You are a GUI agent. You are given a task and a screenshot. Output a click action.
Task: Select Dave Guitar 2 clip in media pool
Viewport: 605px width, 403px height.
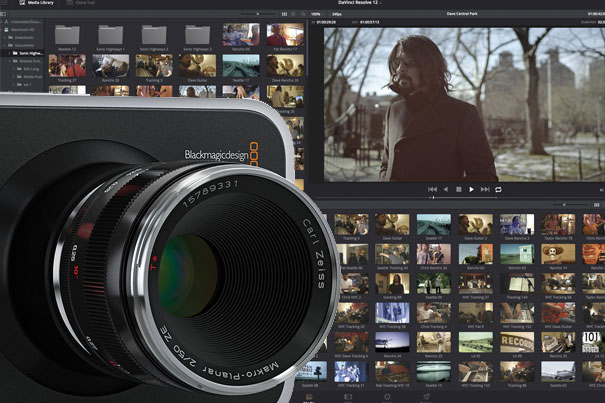tap(475, 225)
